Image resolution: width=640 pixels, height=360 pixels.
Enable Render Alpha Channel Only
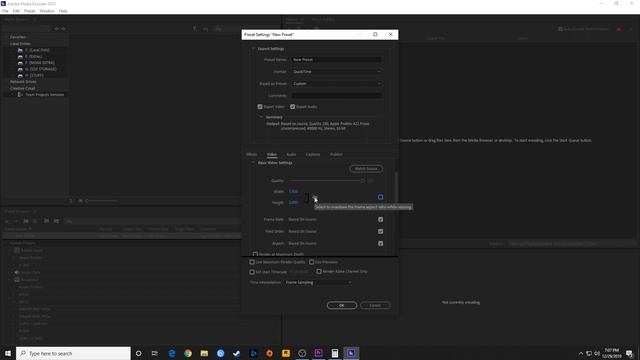319,271
